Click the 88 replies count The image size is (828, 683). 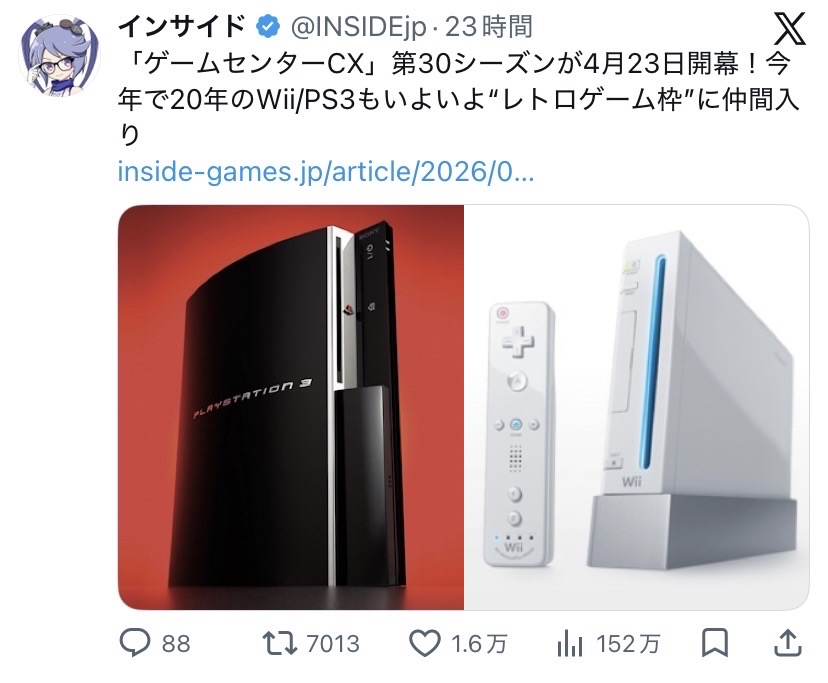click(x=176, y=644)
